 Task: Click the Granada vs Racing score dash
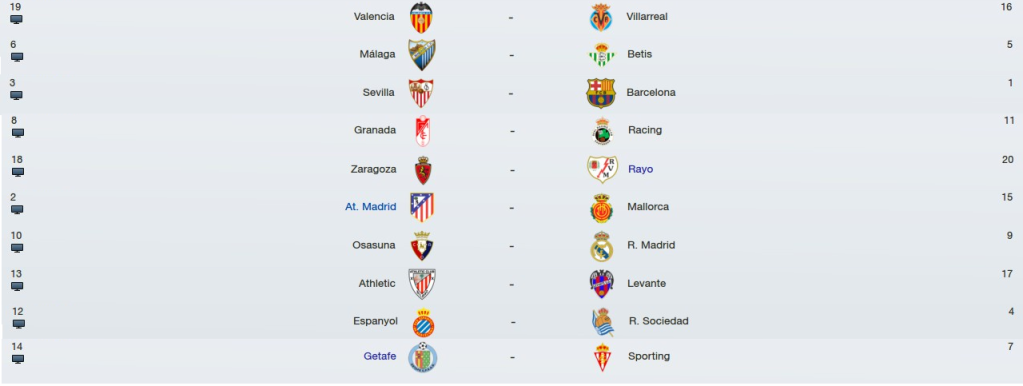tap(512, 131)
